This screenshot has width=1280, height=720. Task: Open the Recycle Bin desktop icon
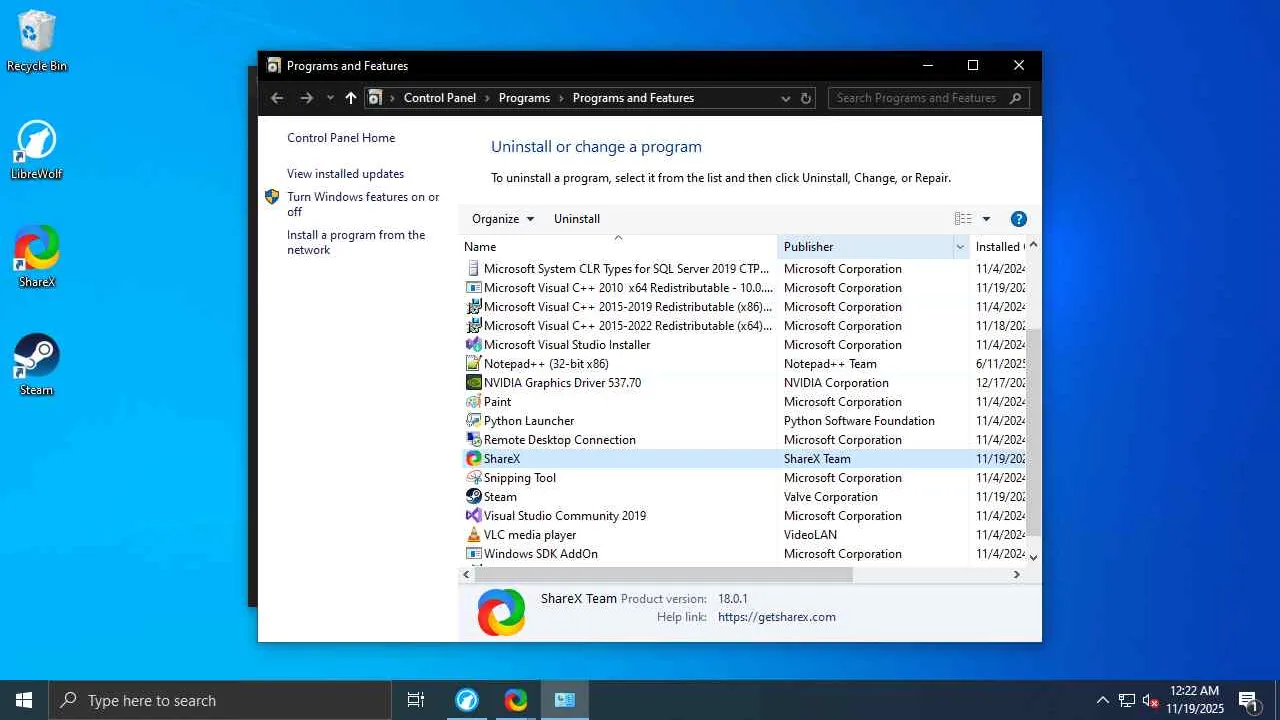pyautogui.click(x=37, y=41)
